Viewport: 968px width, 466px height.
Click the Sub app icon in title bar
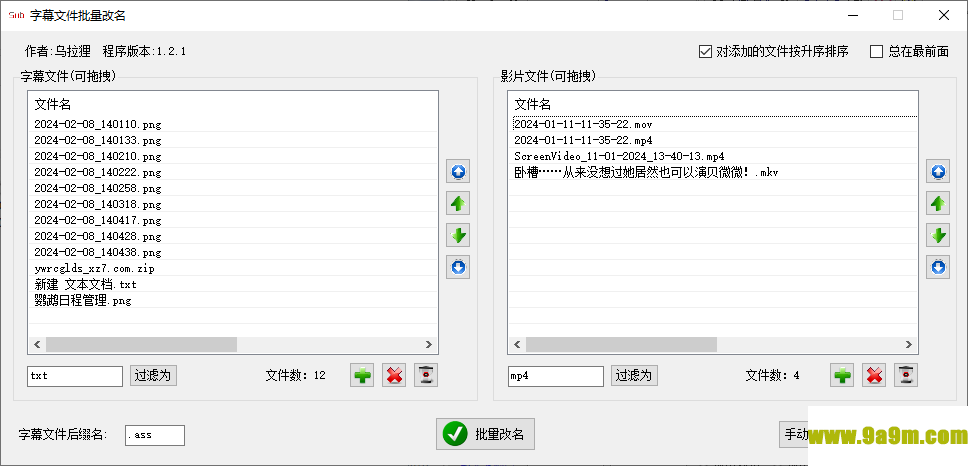point(17,15)
